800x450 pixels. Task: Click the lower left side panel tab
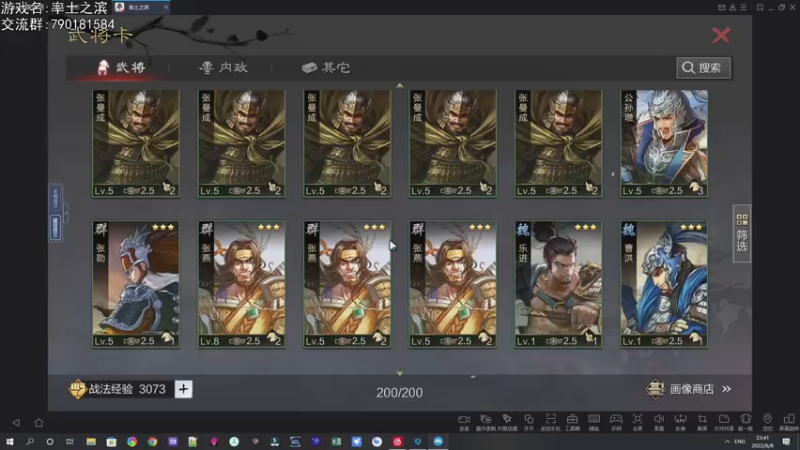point(55,227)
